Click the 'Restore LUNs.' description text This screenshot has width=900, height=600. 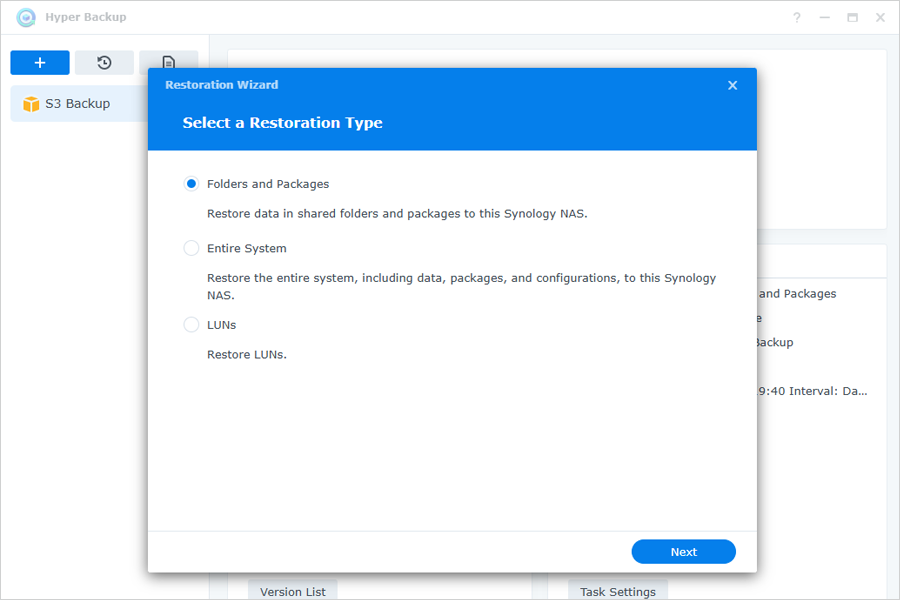(x=247, y=354)
